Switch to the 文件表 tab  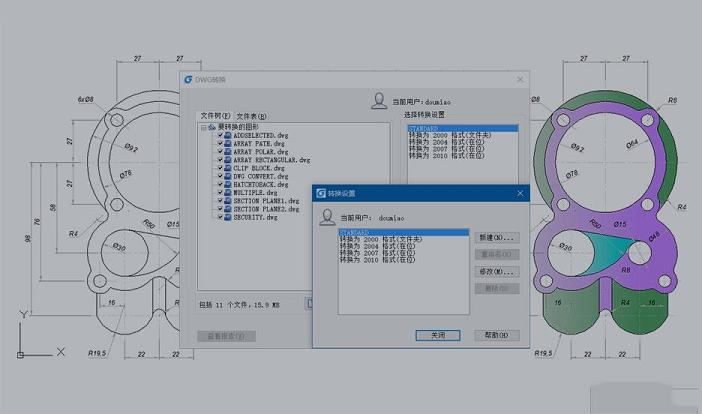251,117
